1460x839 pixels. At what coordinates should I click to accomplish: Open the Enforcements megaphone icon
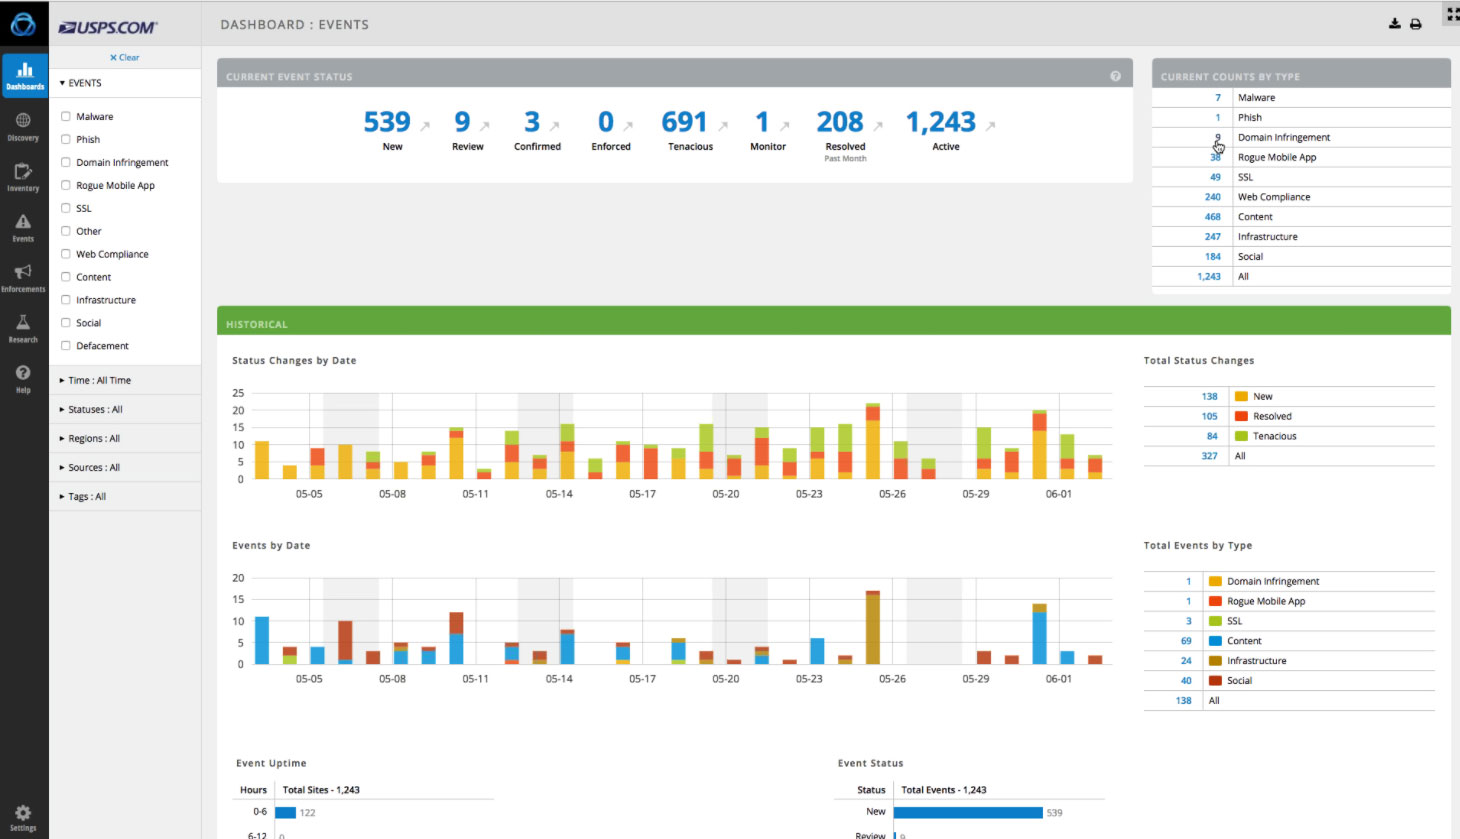pos(23,276)
